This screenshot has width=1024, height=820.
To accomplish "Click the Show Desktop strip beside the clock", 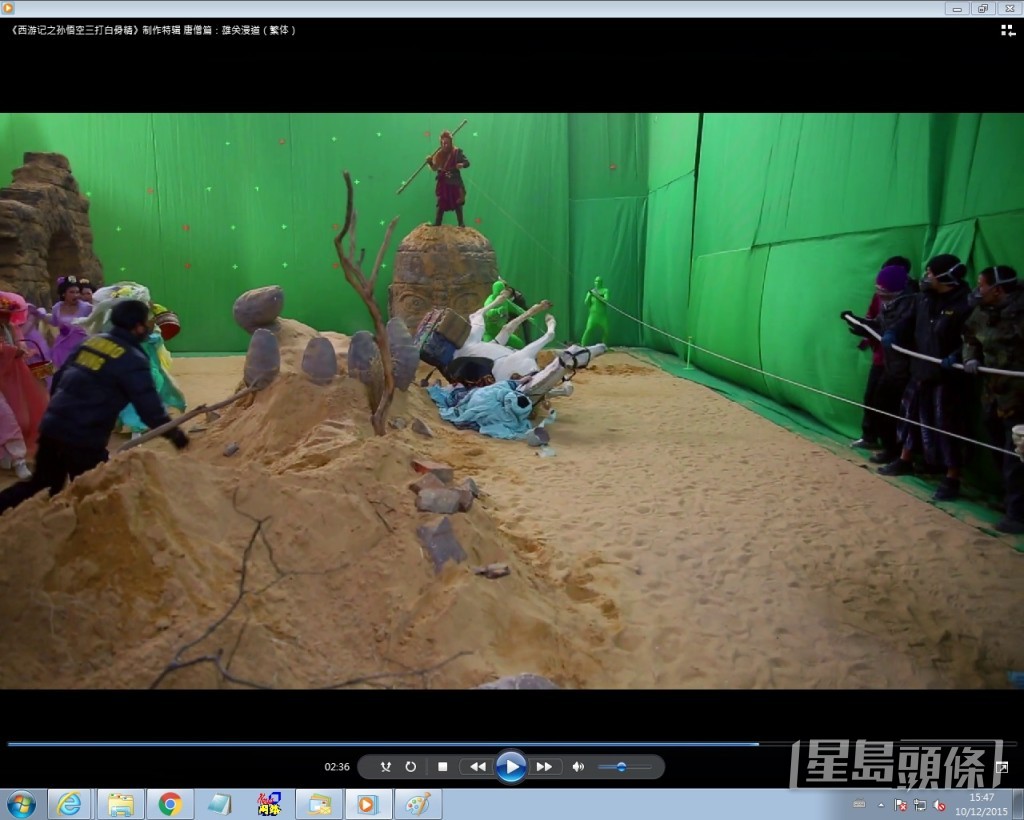I will tap(1019, 804).
